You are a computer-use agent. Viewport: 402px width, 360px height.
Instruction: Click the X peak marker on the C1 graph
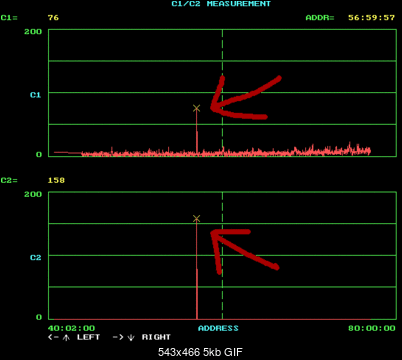pyautogui.click(x=196, y=108)
